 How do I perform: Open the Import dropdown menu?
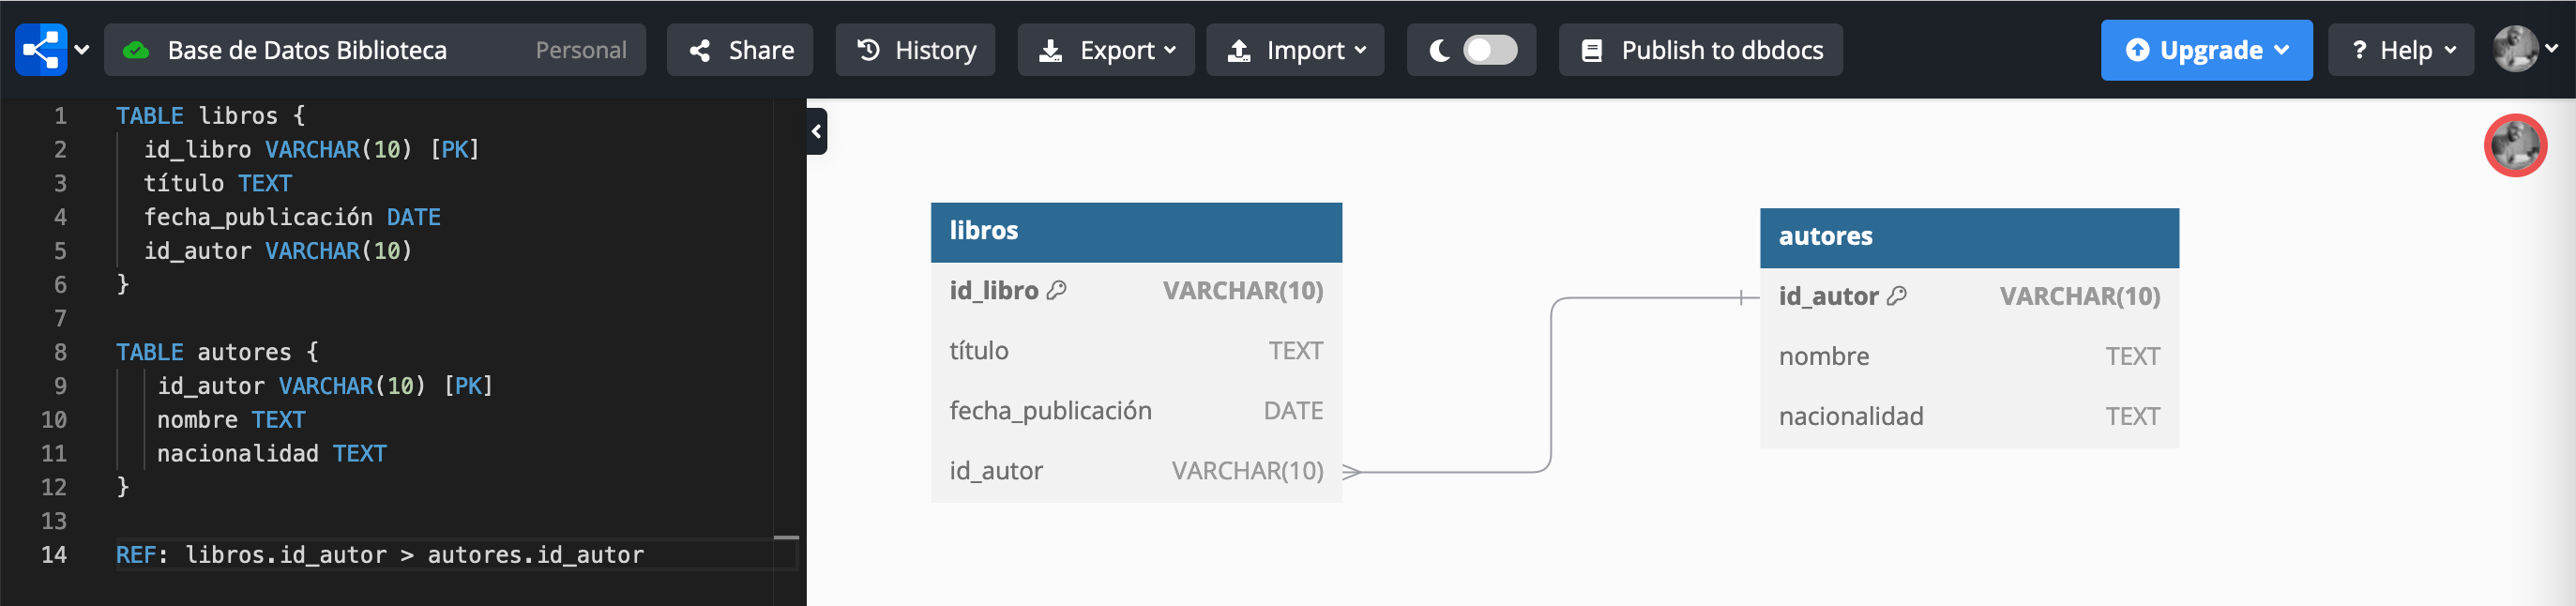click(x=1295, y=50)
